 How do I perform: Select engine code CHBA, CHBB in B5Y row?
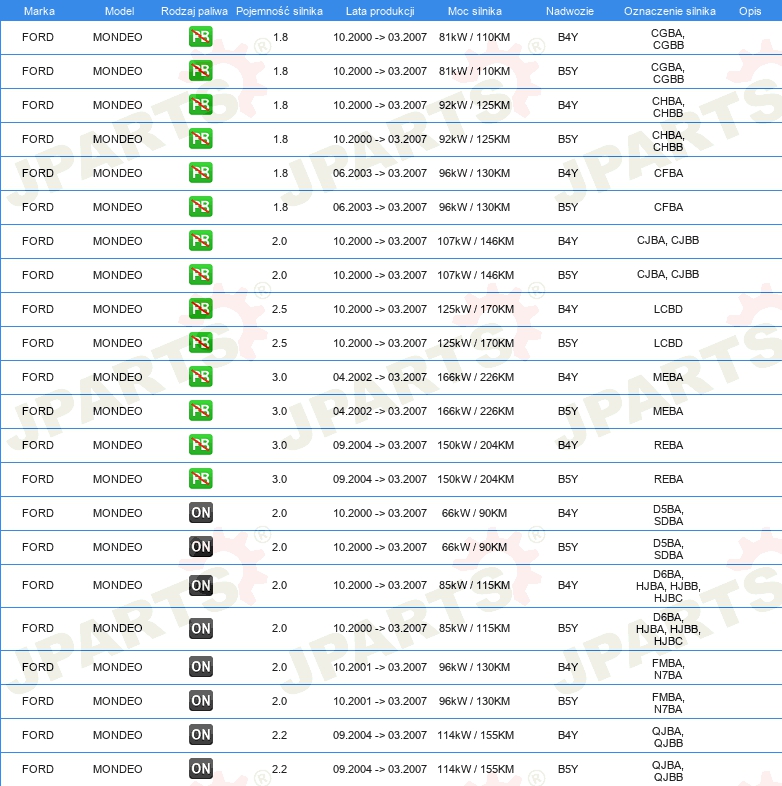click(x=668, y=141)
